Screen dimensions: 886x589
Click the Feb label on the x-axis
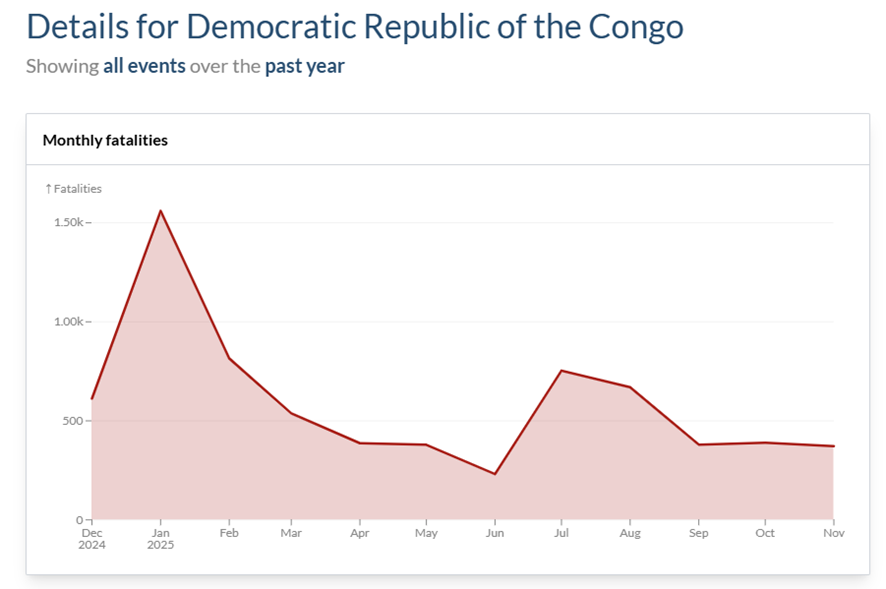pos(227,533)
